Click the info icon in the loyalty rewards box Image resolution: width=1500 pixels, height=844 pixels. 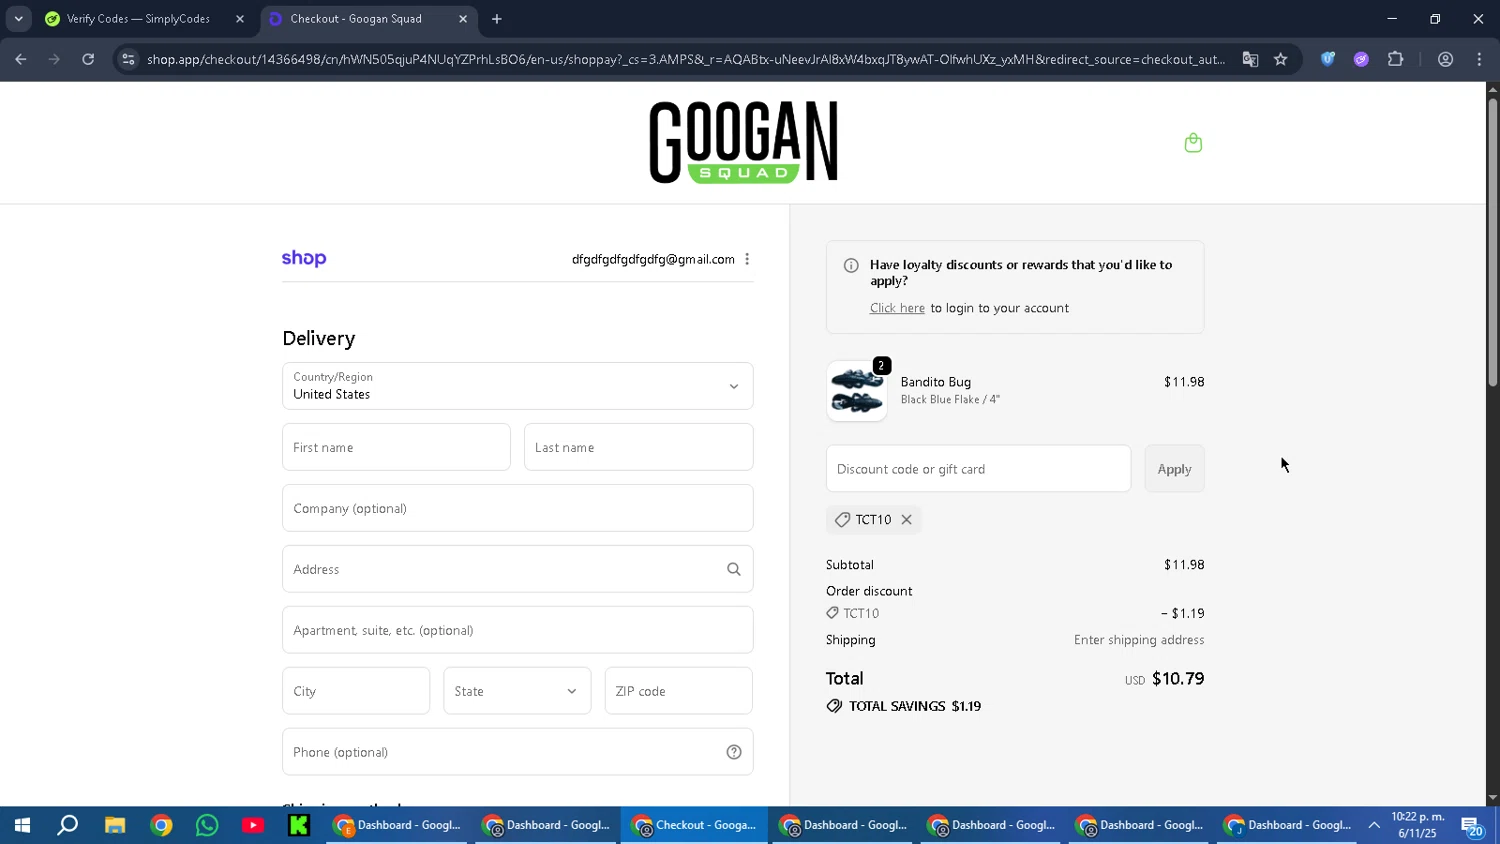851,265
